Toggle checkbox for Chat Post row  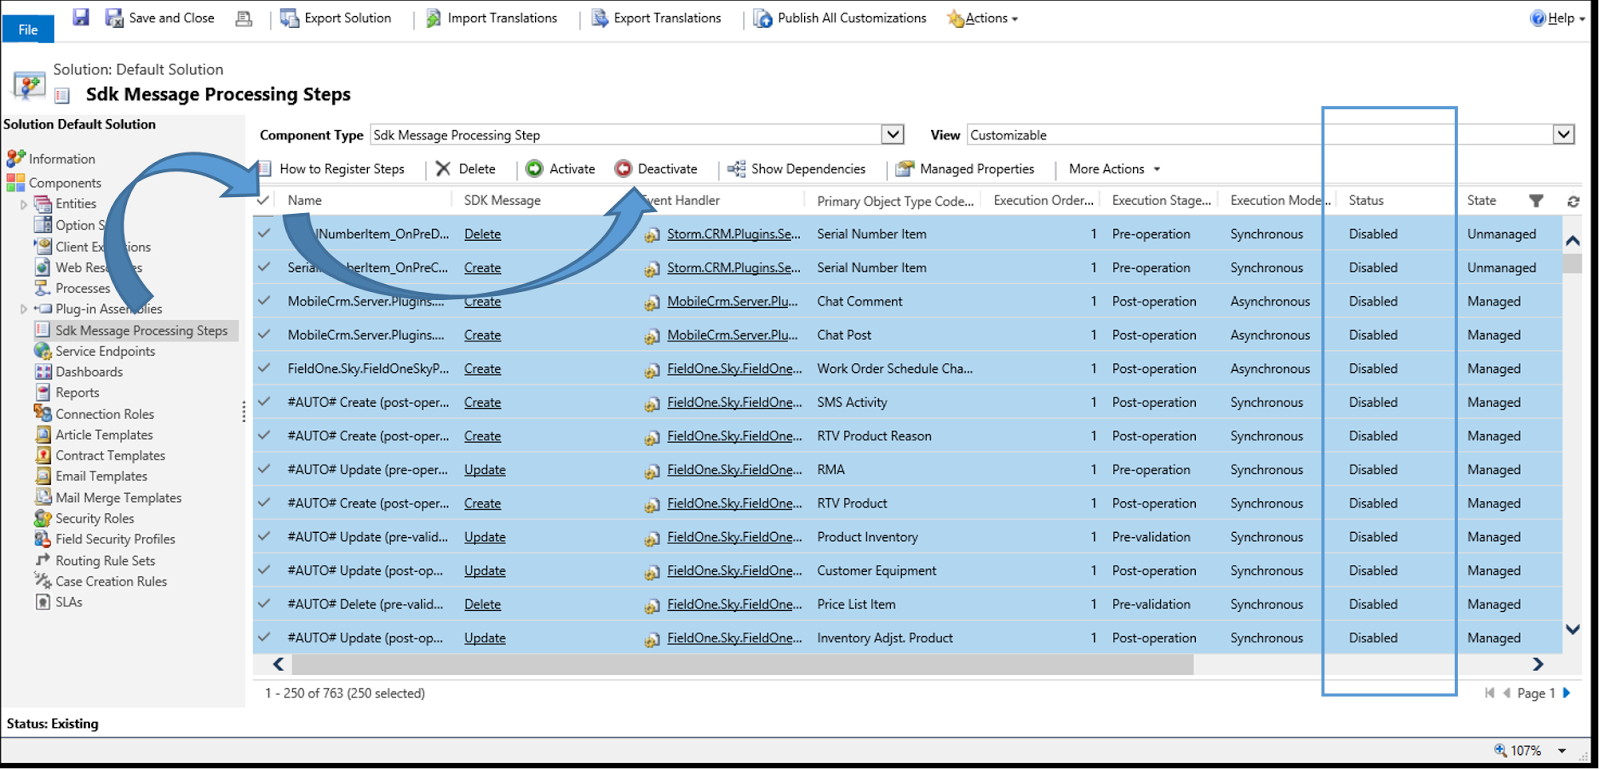(x=264, y=334)
